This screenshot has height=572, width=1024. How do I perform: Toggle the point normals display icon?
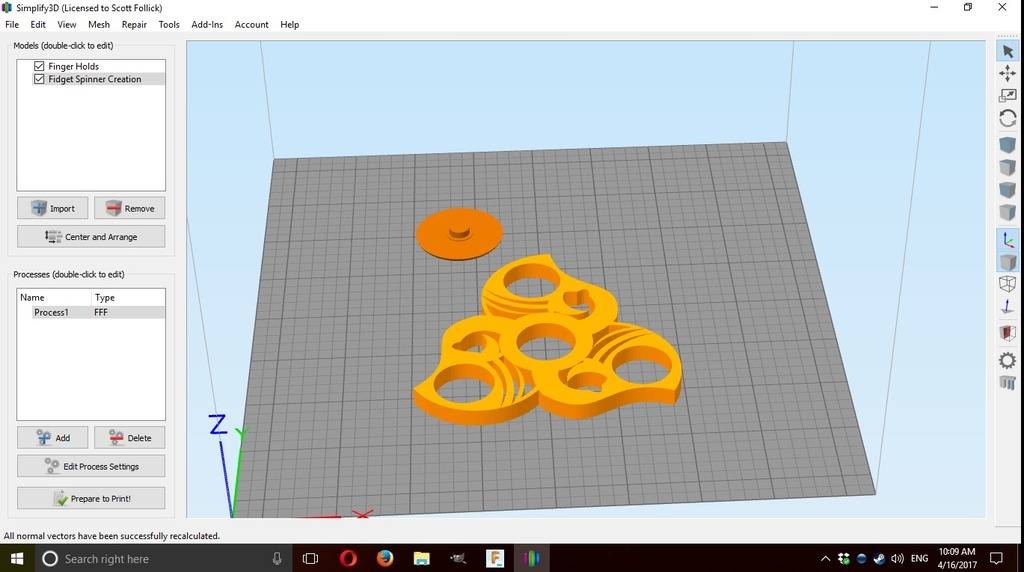(1008, 306)
